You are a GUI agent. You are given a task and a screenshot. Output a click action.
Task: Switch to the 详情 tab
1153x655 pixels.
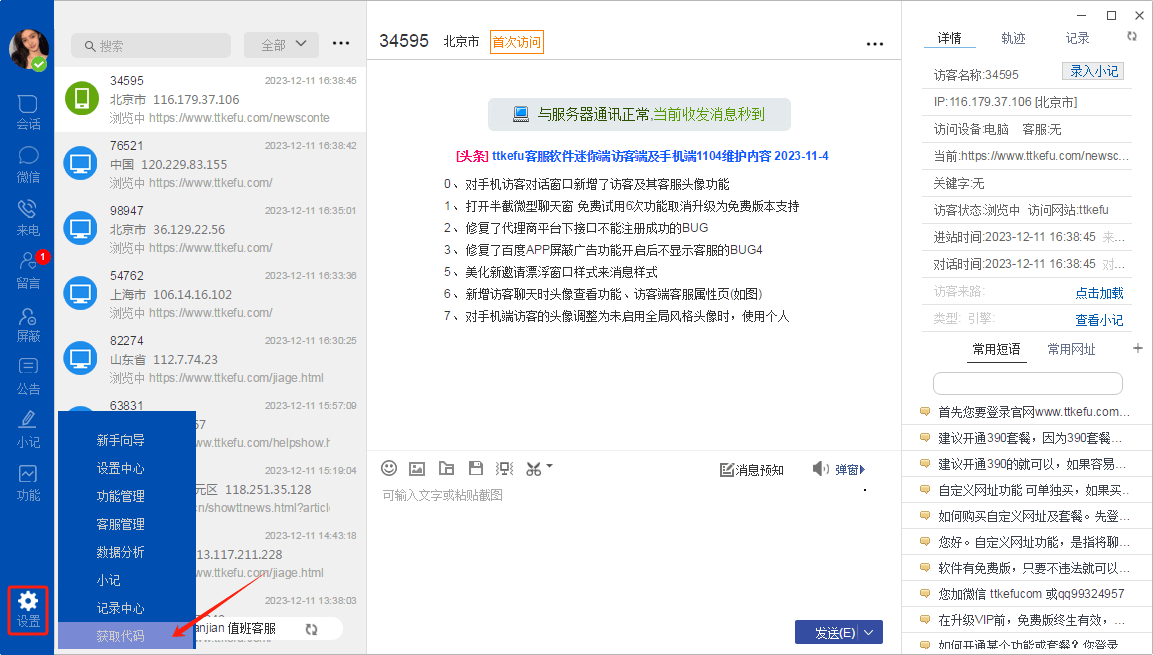(949, 37)
